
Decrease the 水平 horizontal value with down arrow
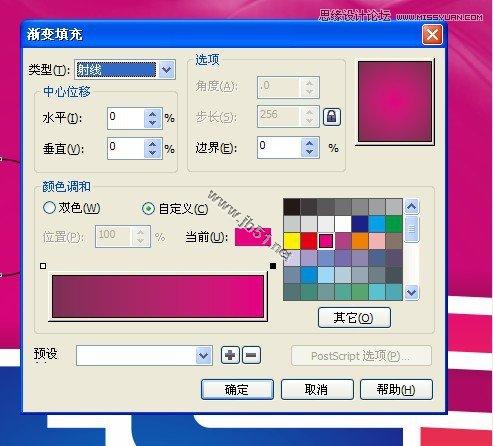[x=153, y=123]
